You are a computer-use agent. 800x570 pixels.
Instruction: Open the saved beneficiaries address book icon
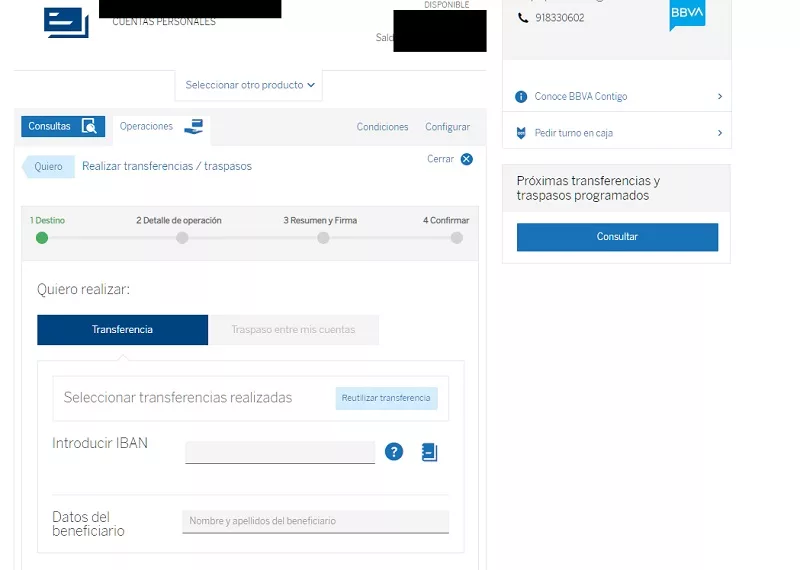coord(429,452)
